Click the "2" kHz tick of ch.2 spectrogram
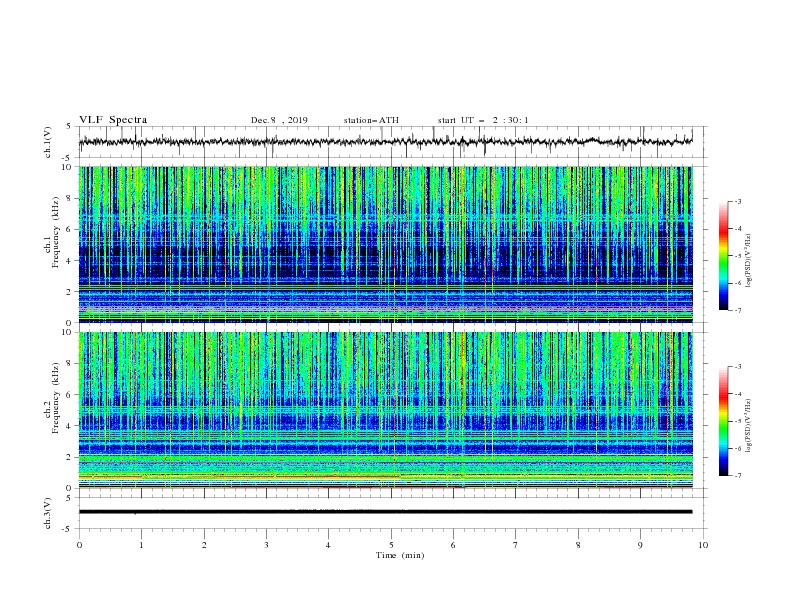Screen dimensions: 792x612 [70, 457]
